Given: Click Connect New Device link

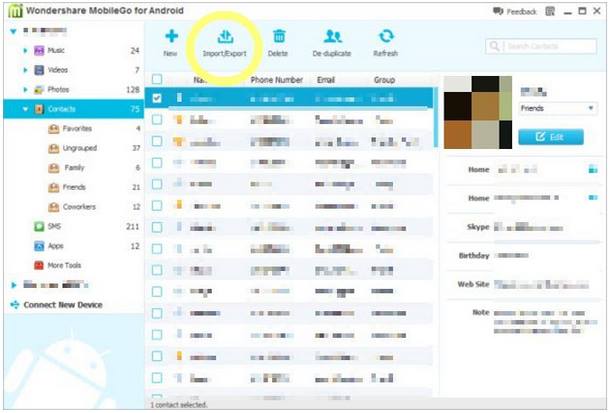Looking at the screenshot, I should pyautogui.click(x=63, y=305).
